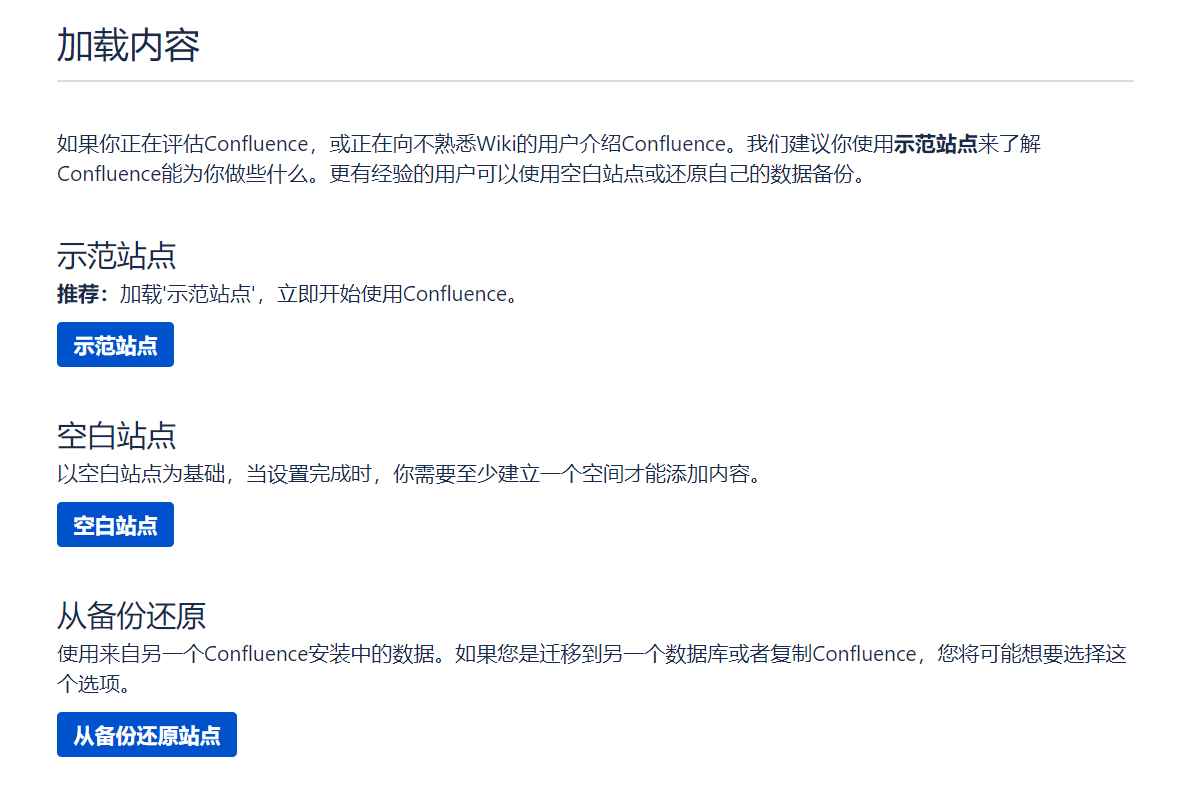Click the 示范站点 section heading
This screenshot has width=1189, height=810.
[117, 256]
